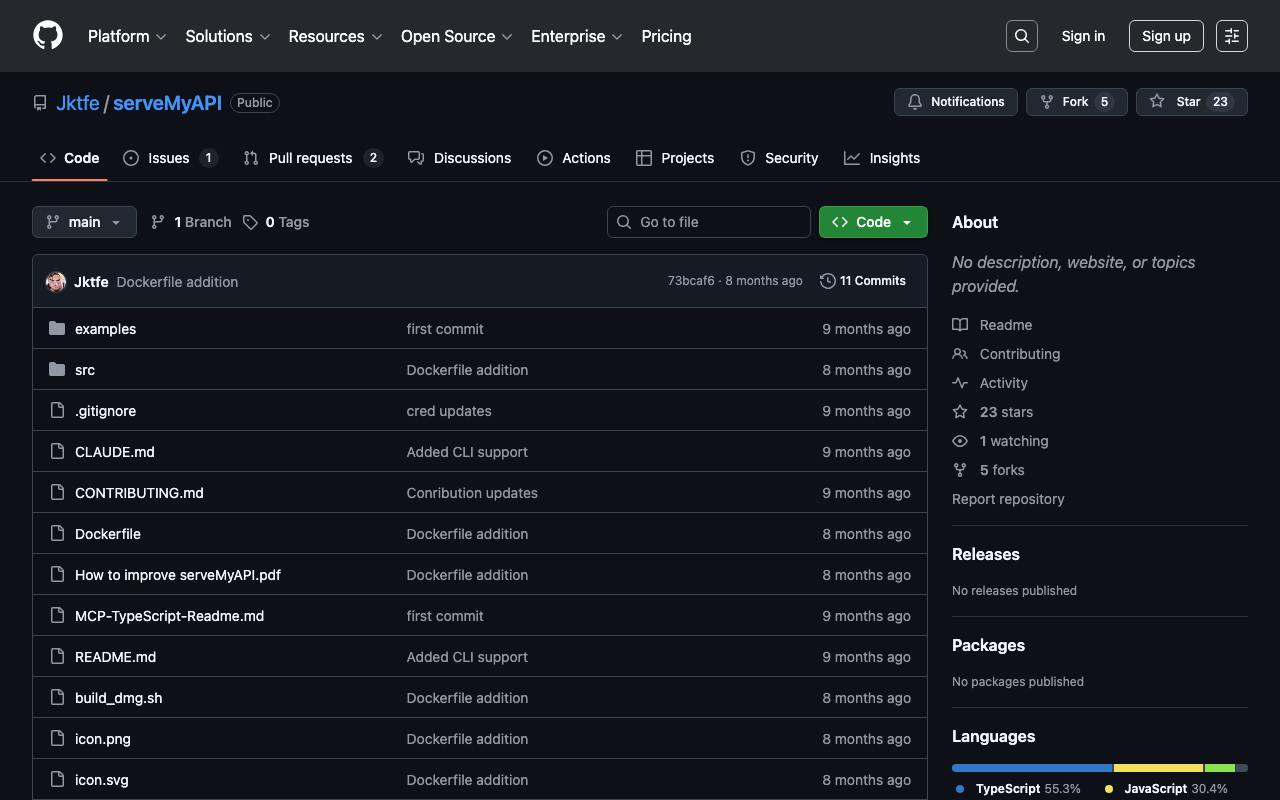
Task: Fork the repository
Action: [x=1076, y=102]
